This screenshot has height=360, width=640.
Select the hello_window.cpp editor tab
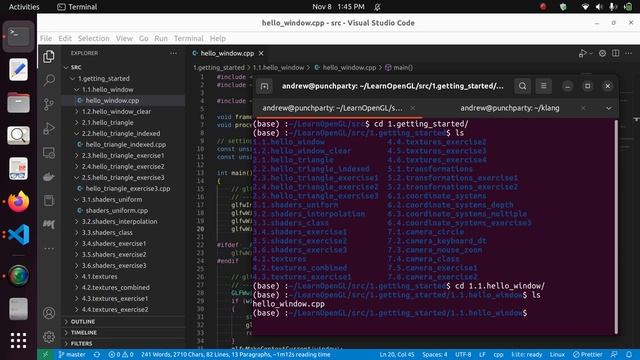tap(227, 53)
